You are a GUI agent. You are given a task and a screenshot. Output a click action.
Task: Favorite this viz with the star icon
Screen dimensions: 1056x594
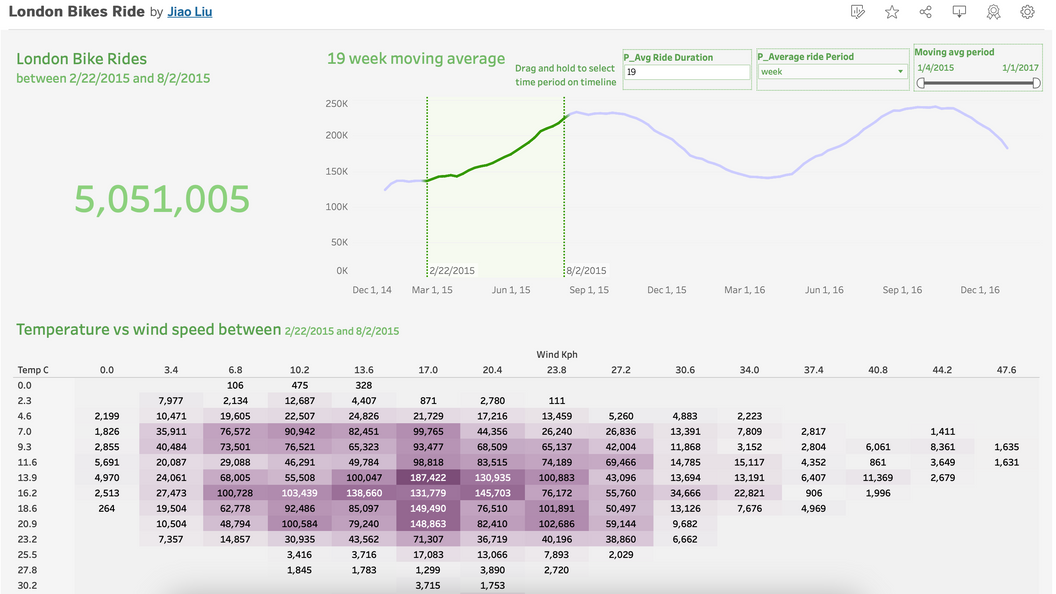[892, 11]
